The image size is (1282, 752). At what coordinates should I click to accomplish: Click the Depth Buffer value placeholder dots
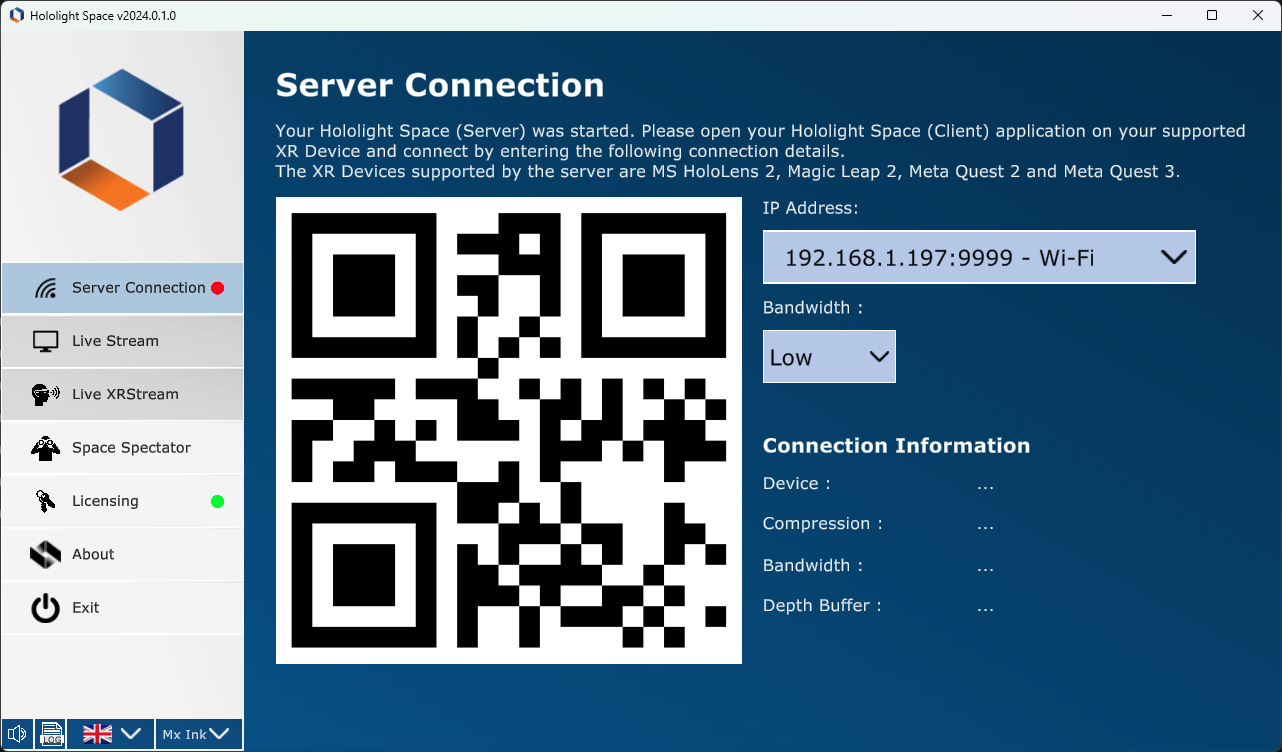(x=985, y=609)
